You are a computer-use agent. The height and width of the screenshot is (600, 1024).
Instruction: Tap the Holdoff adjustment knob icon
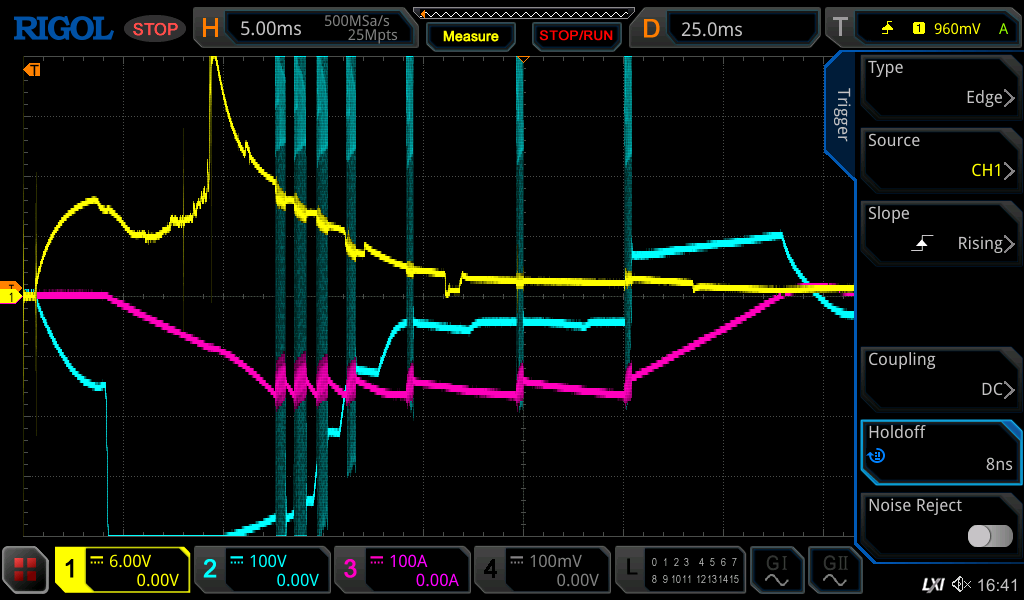pyautogui.click(x=876, y=456)
